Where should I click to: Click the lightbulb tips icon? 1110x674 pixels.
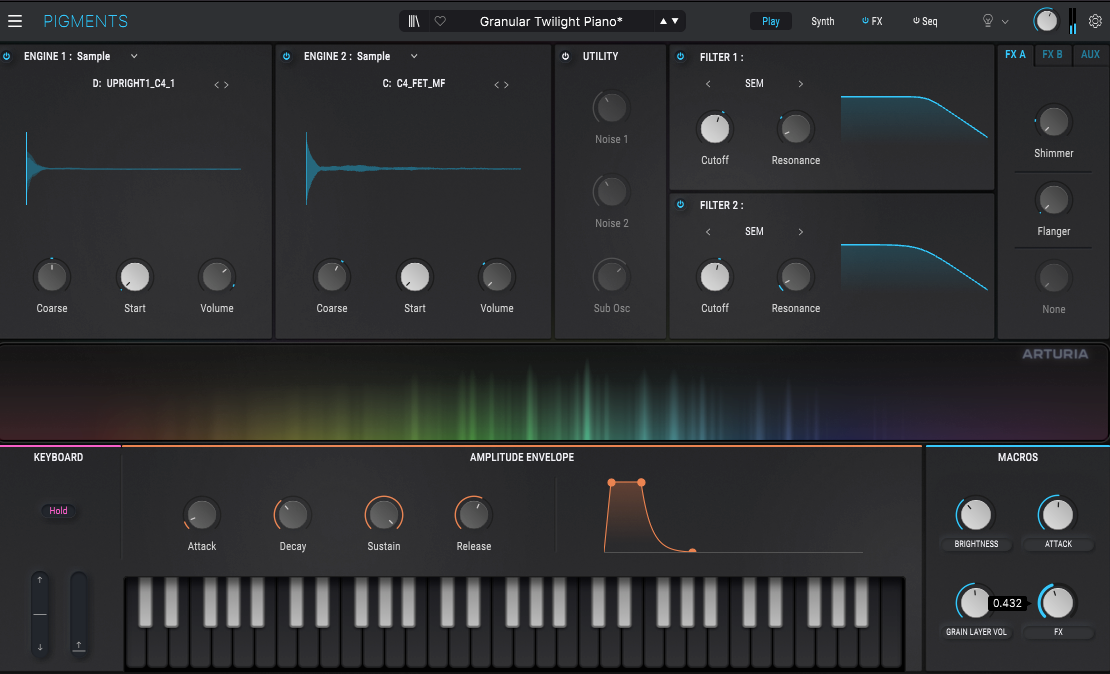[x=988, y=21]
